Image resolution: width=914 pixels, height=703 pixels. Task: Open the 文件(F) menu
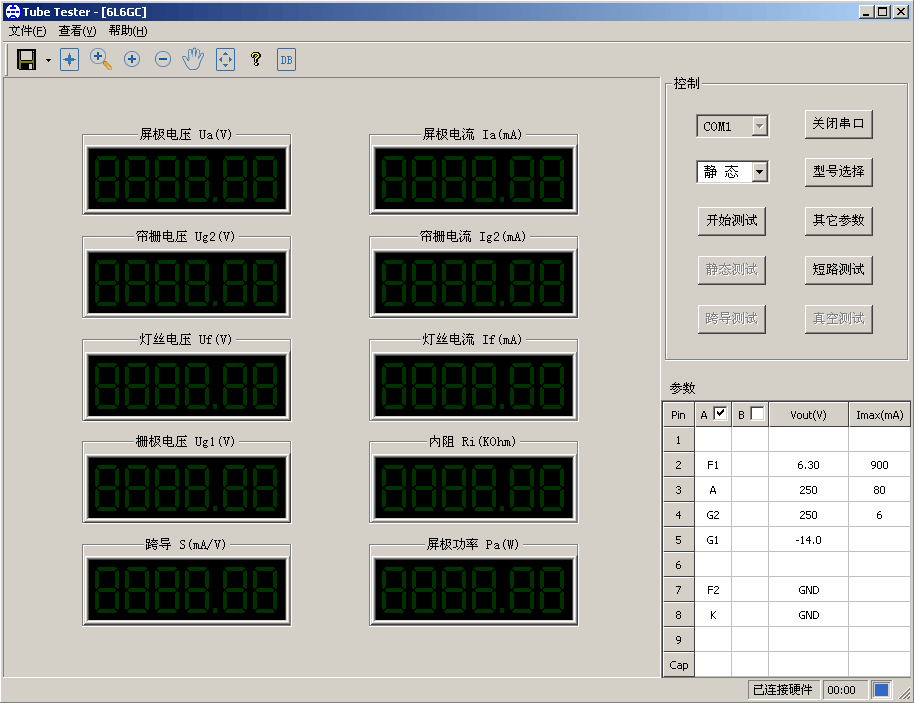point(27,31)
